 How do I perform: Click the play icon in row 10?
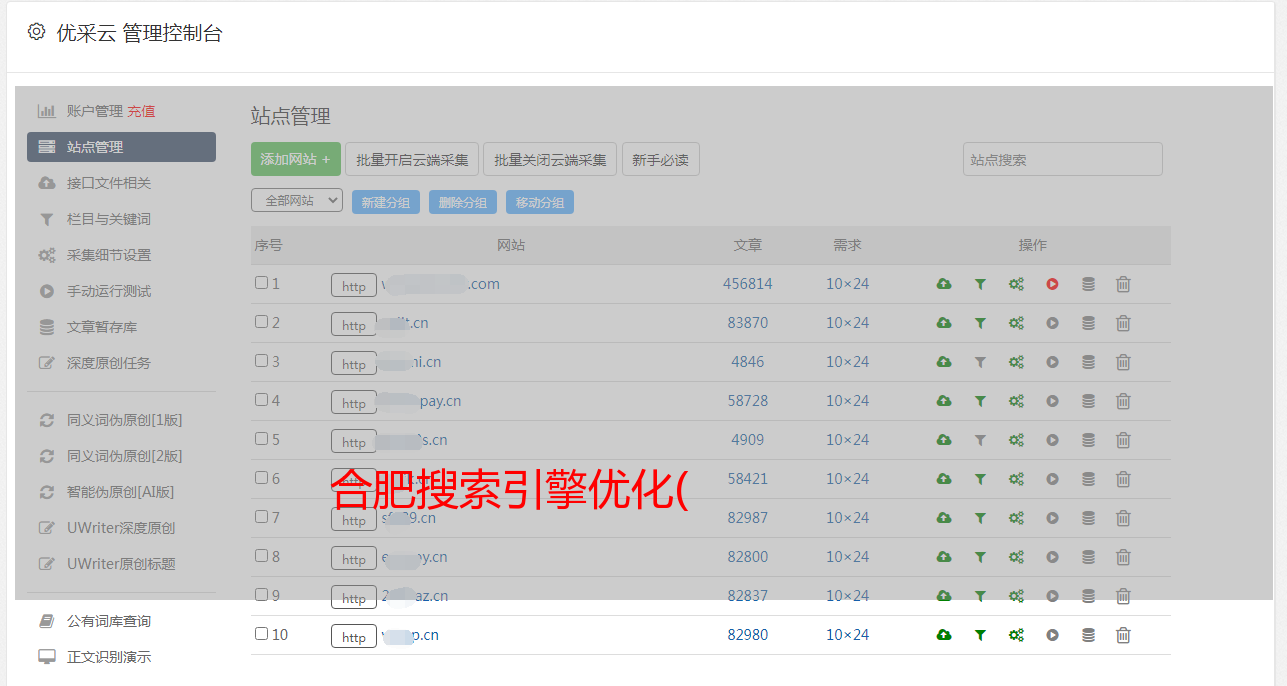pyautogui.click(x=1052, y=635)
